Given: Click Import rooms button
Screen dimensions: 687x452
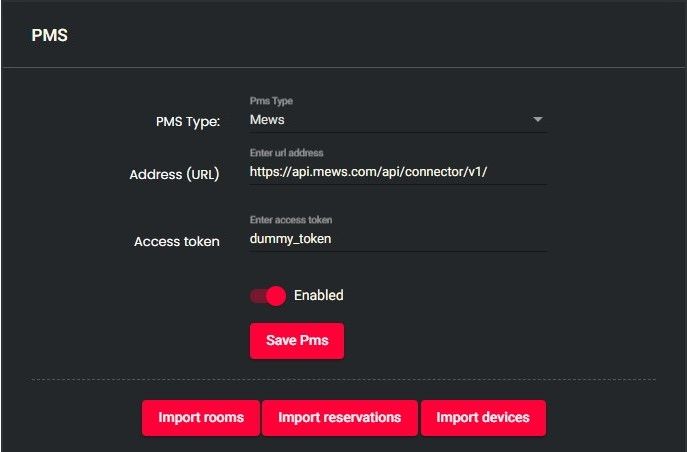Looking at the screenshot, I should point(200,418).
